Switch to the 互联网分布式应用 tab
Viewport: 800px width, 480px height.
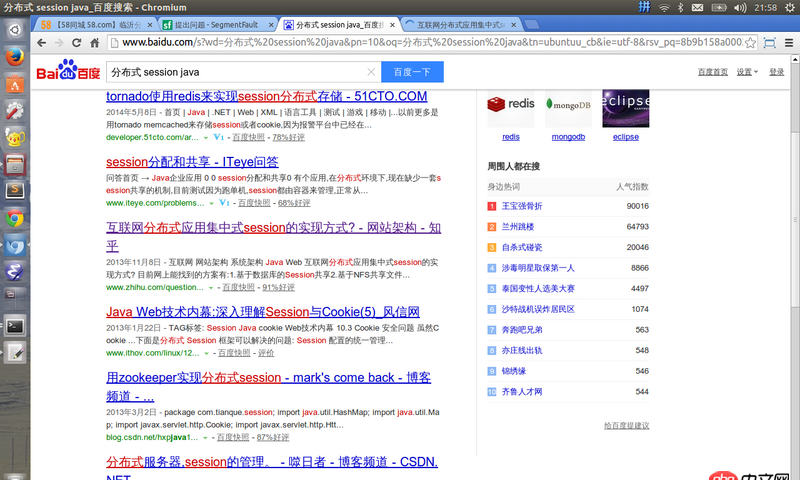(x=460, y=24)
